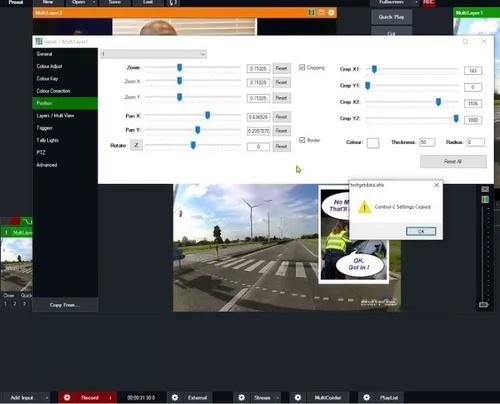Click the Zoom Y slider handle
The image size is (500, 404).
[x=179, y=97]
